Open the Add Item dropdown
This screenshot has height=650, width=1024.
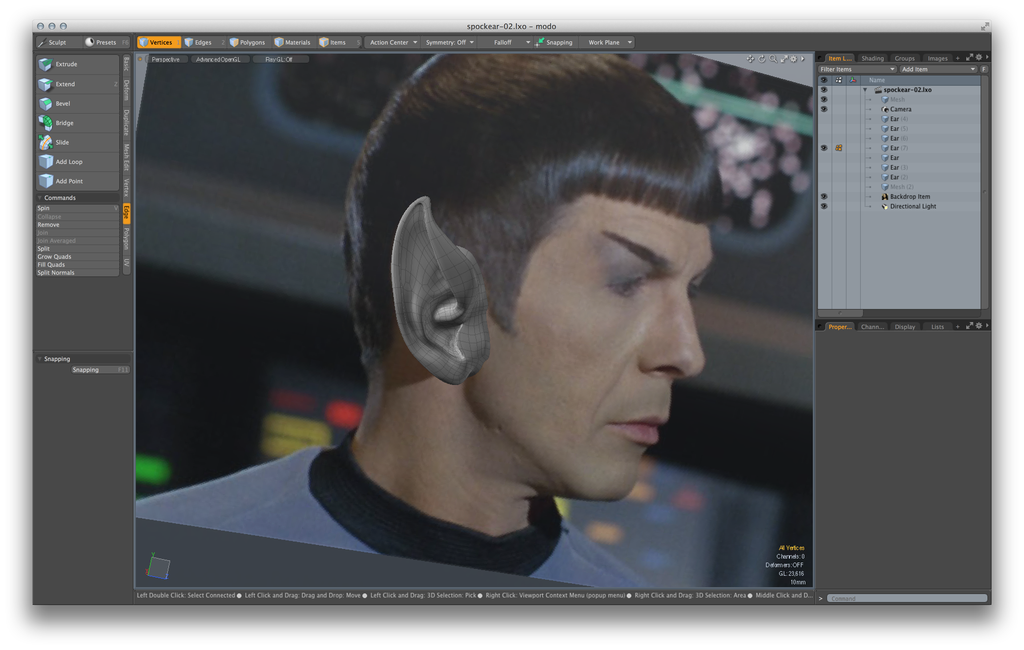pos(938,69)
